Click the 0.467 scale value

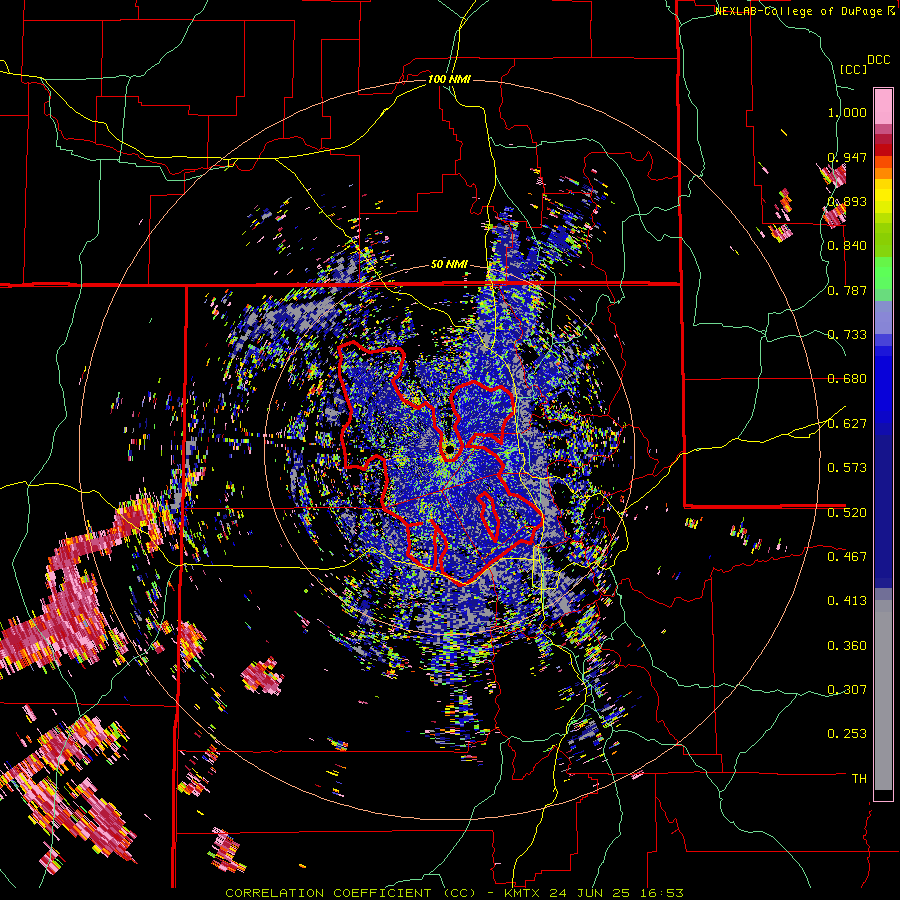tap(847, 556)
